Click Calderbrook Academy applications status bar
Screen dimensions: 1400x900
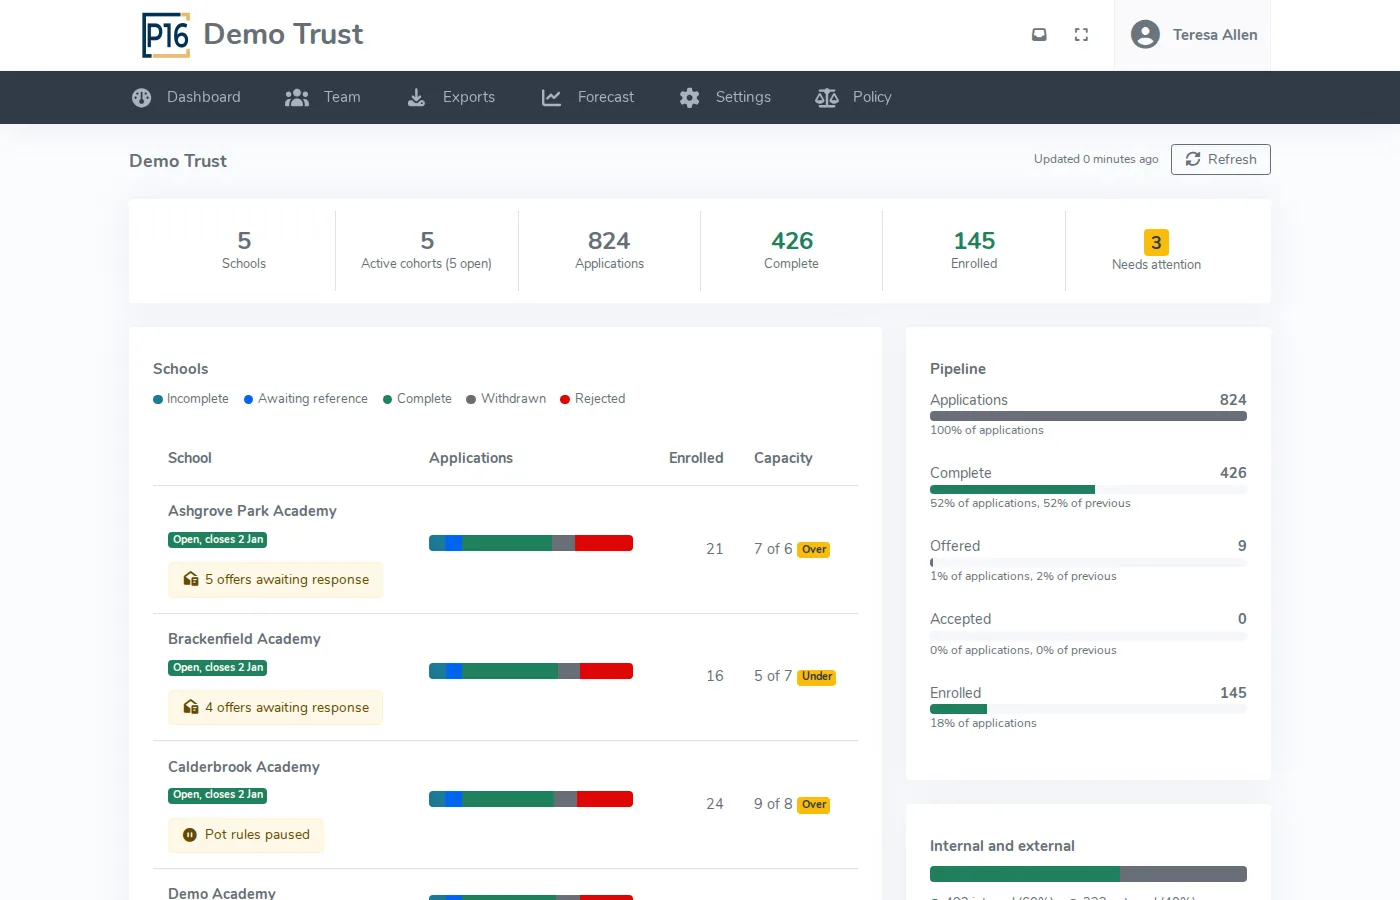pos(531,799)
